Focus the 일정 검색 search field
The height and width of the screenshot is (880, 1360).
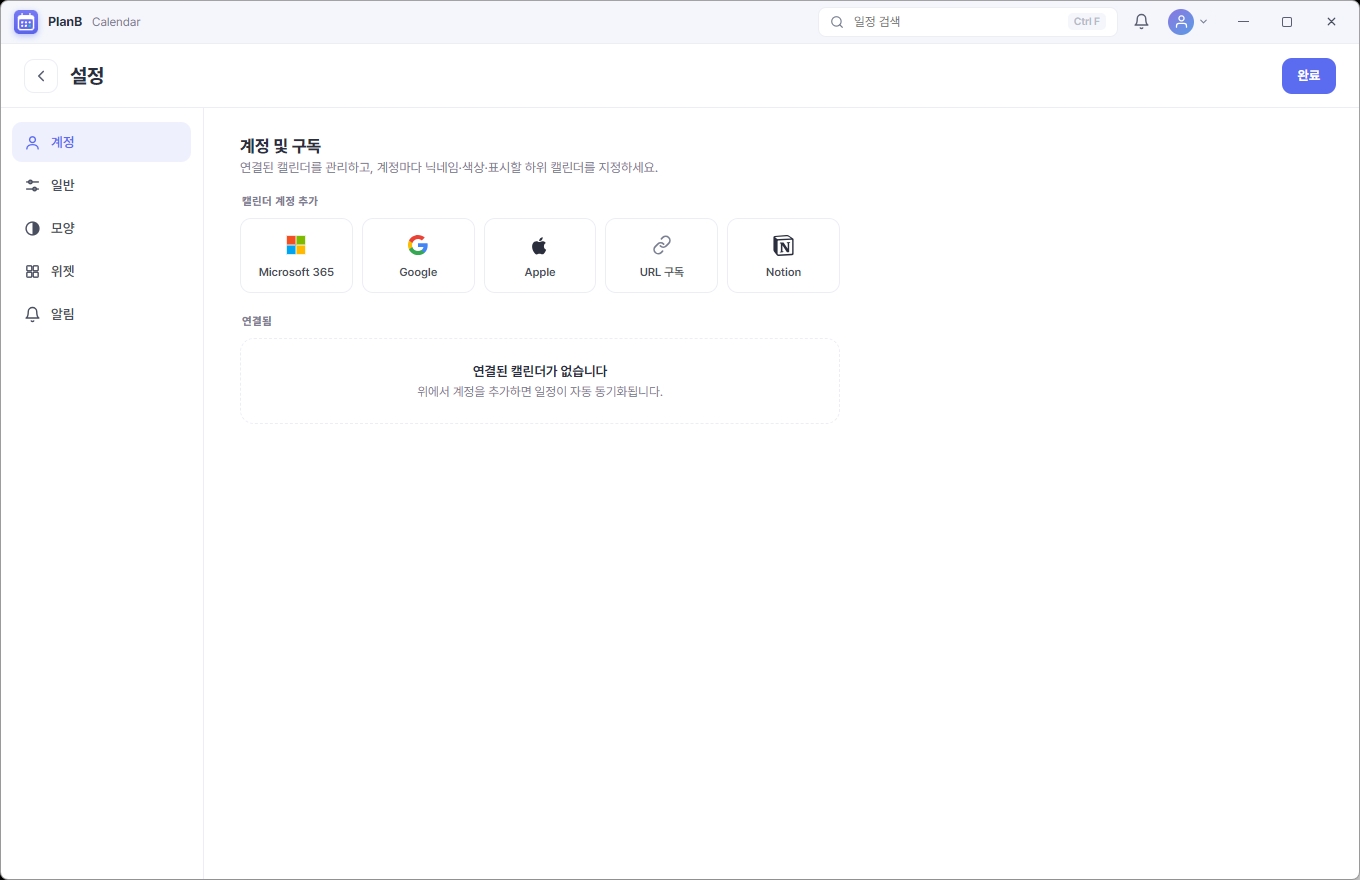(x=968, y=22)
